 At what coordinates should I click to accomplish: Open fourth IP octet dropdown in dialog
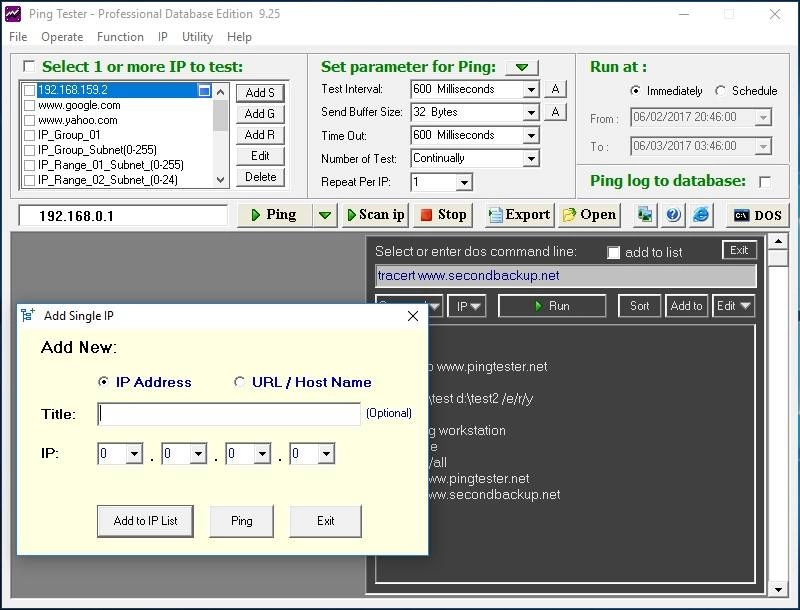click(326, 453)
